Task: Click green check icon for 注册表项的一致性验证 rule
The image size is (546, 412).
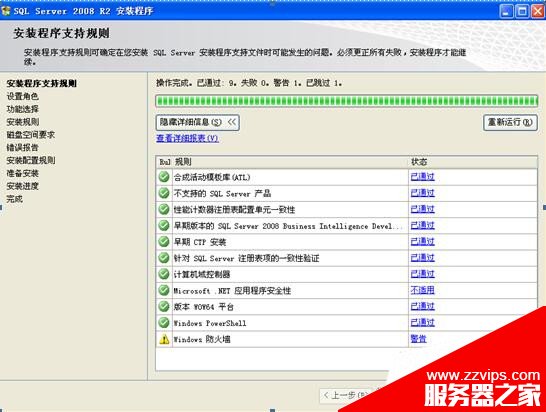Action: pos(164,258)
